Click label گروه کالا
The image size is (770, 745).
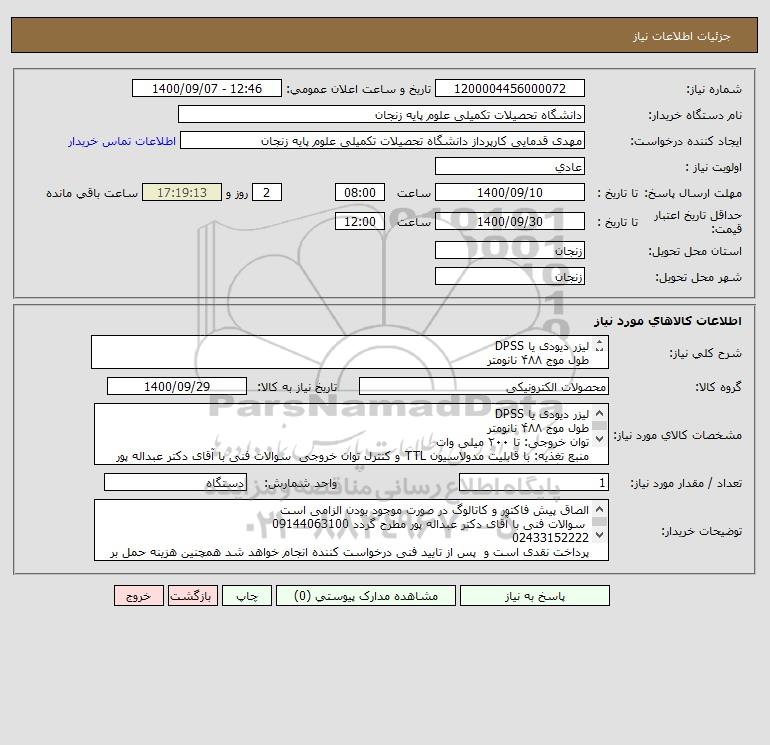pos(718,387)
